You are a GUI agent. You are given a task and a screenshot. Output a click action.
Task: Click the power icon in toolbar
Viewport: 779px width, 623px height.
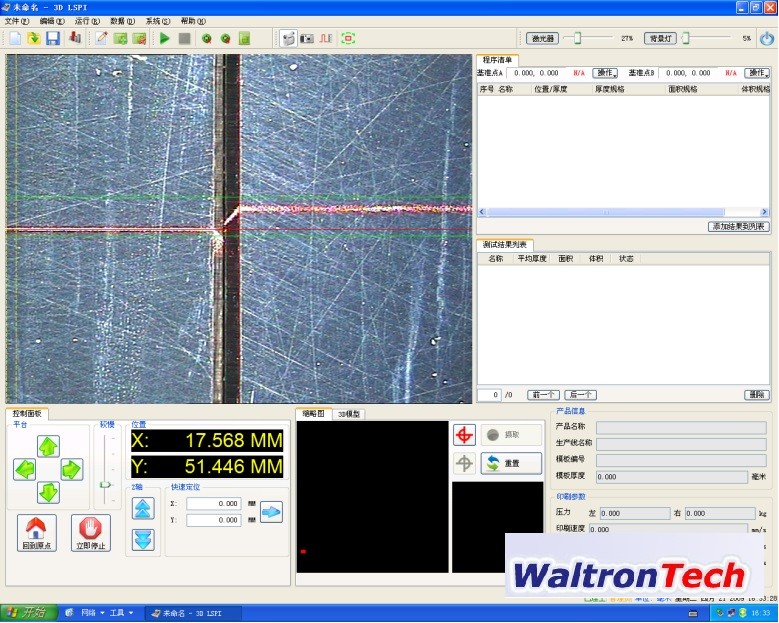tap(766, 39)
